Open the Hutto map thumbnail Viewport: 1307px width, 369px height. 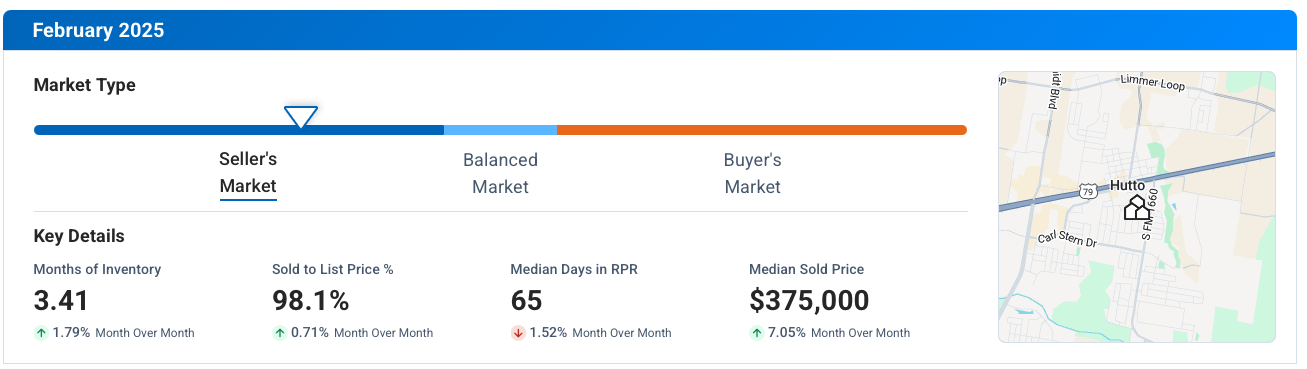click(1137, 207)
